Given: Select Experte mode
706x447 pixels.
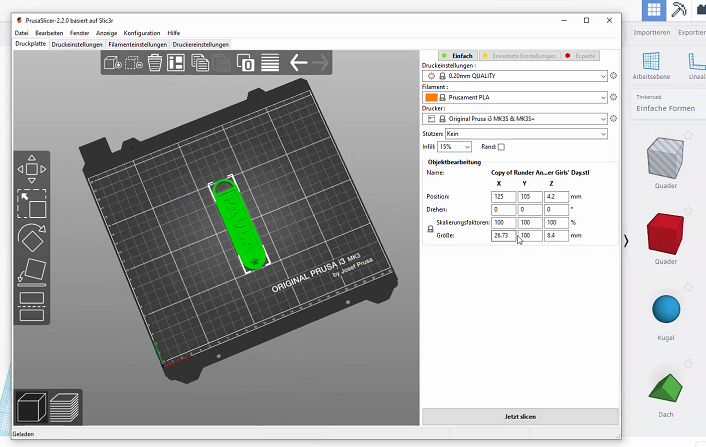Looking at the screenshot, I should point(580,56).
